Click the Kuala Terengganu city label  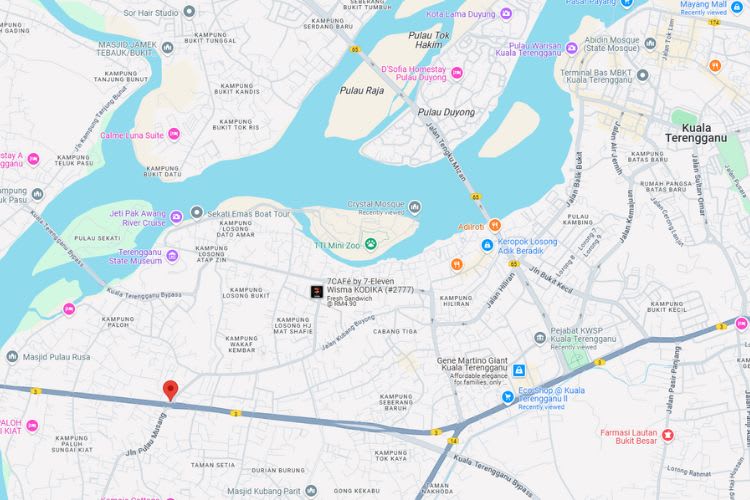[696, 133]
